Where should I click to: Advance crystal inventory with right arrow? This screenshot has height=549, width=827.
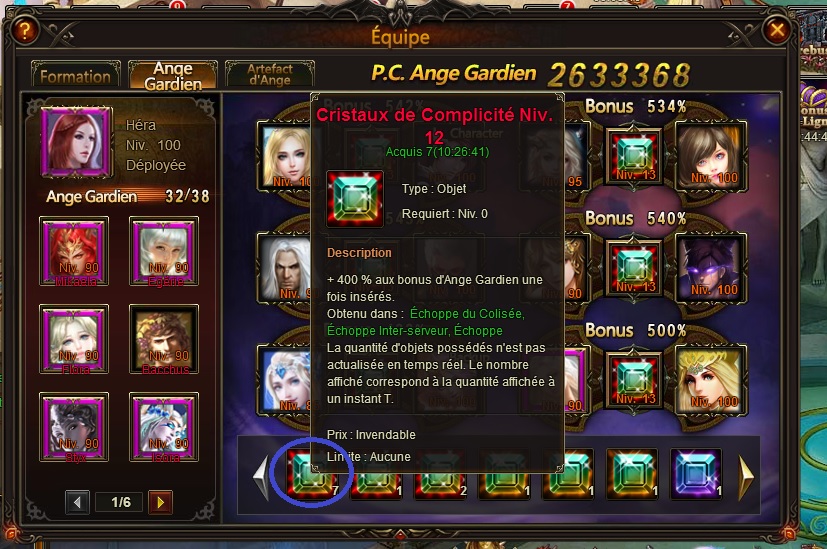pyautogui.click(x=746, y=477)
